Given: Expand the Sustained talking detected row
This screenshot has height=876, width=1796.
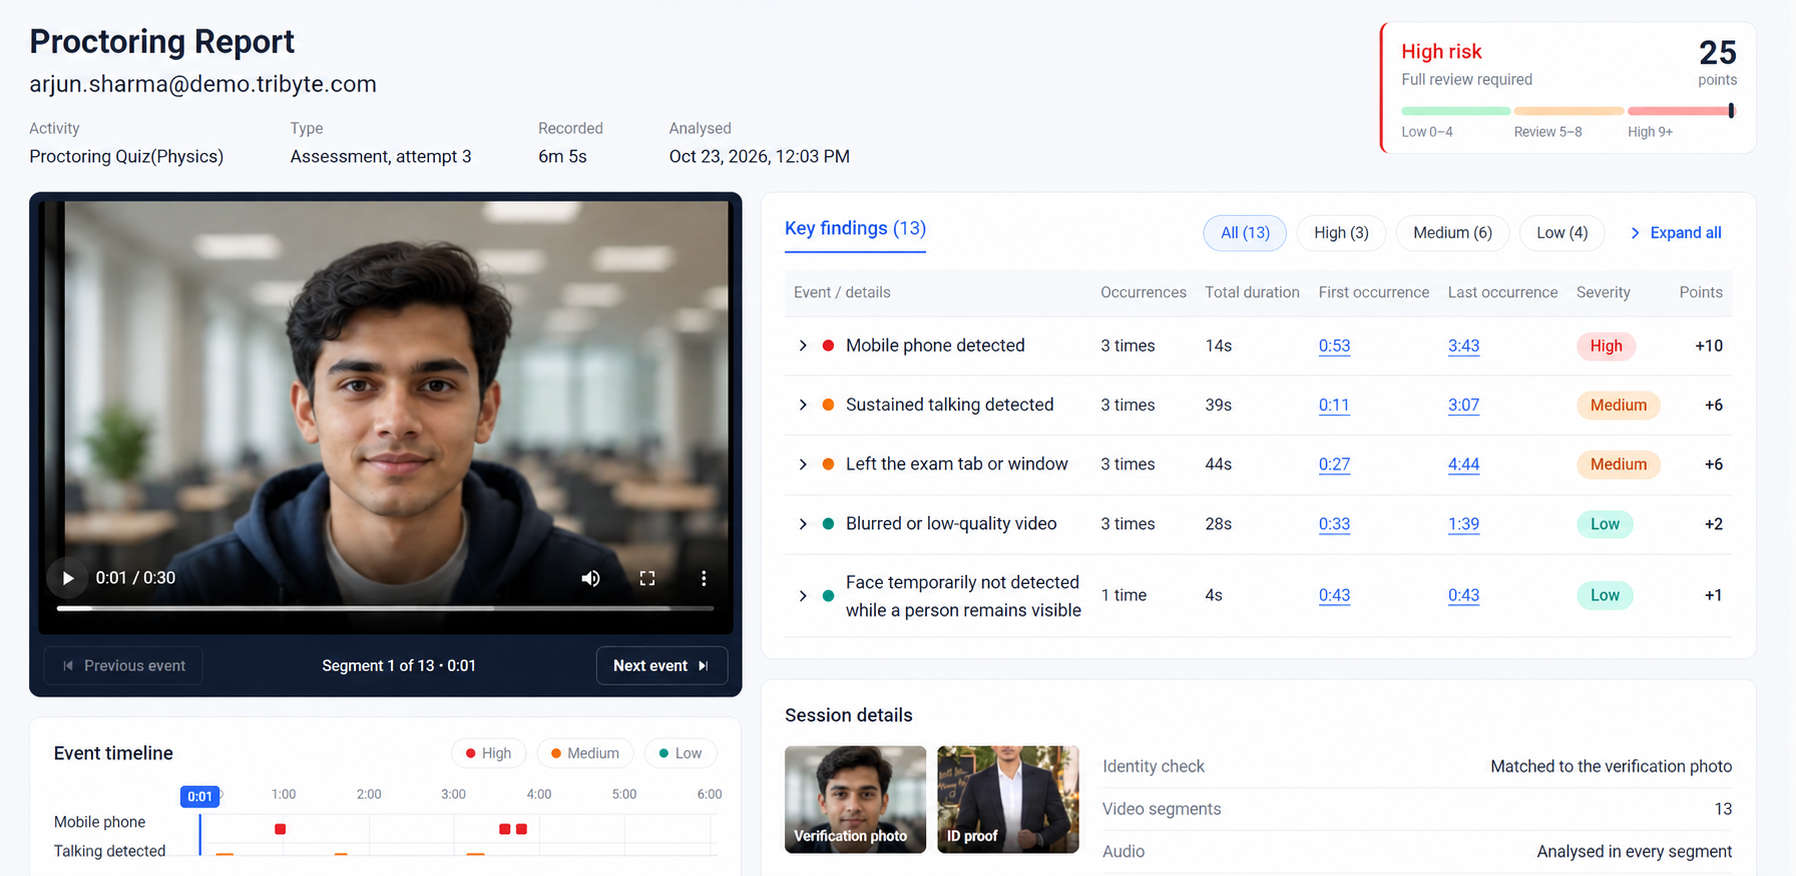Looking at the screenshot, I should tap(803, 405).
